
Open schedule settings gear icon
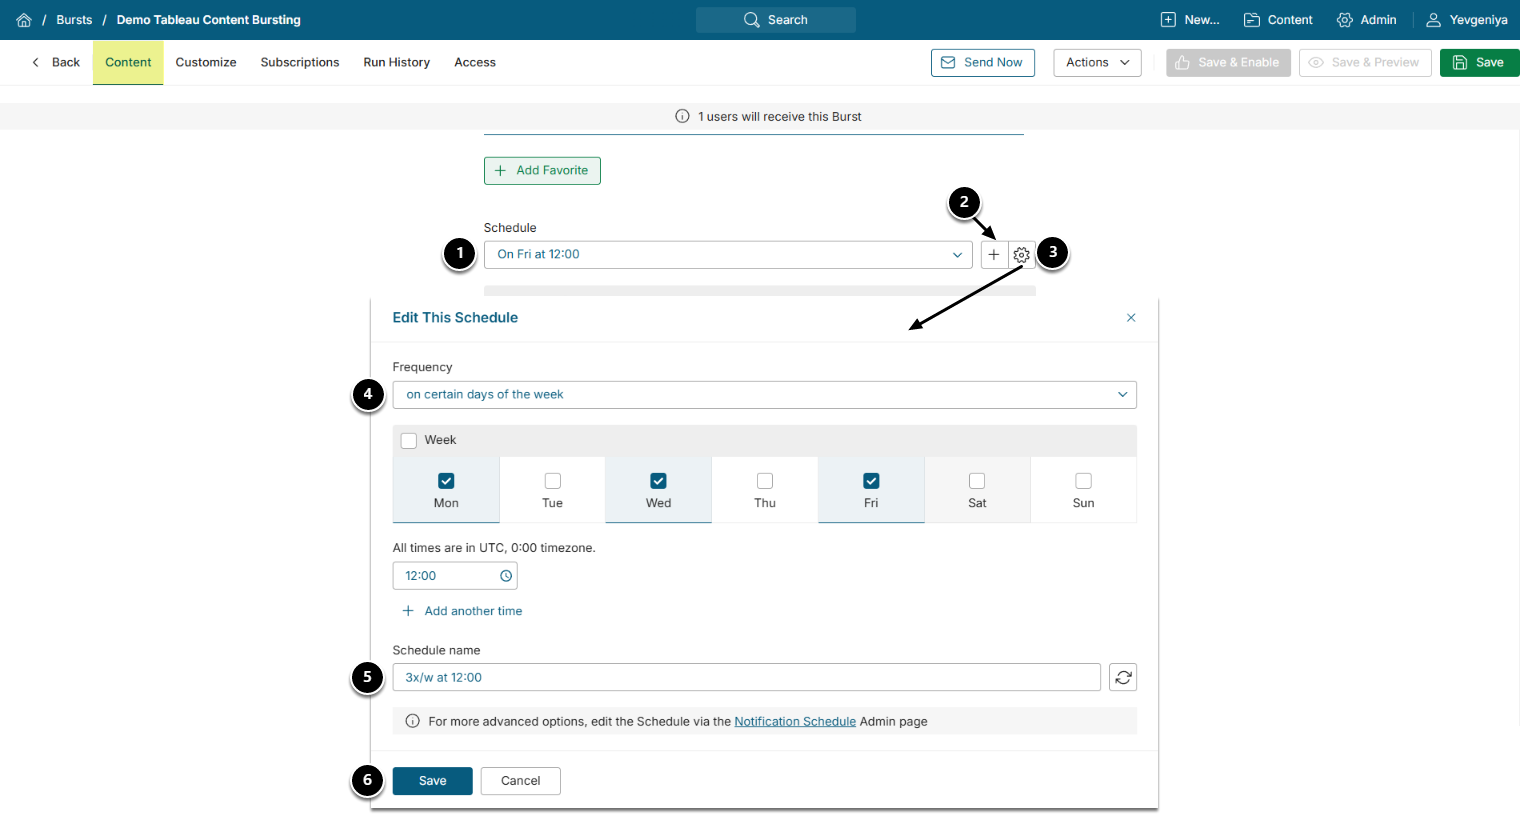(x=1022, y=255)
